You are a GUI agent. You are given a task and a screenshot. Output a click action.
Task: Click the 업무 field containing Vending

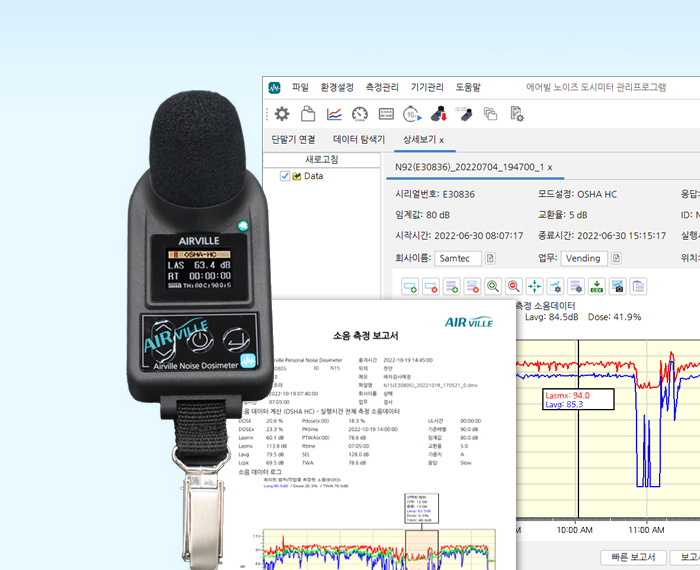coord(584,258)
